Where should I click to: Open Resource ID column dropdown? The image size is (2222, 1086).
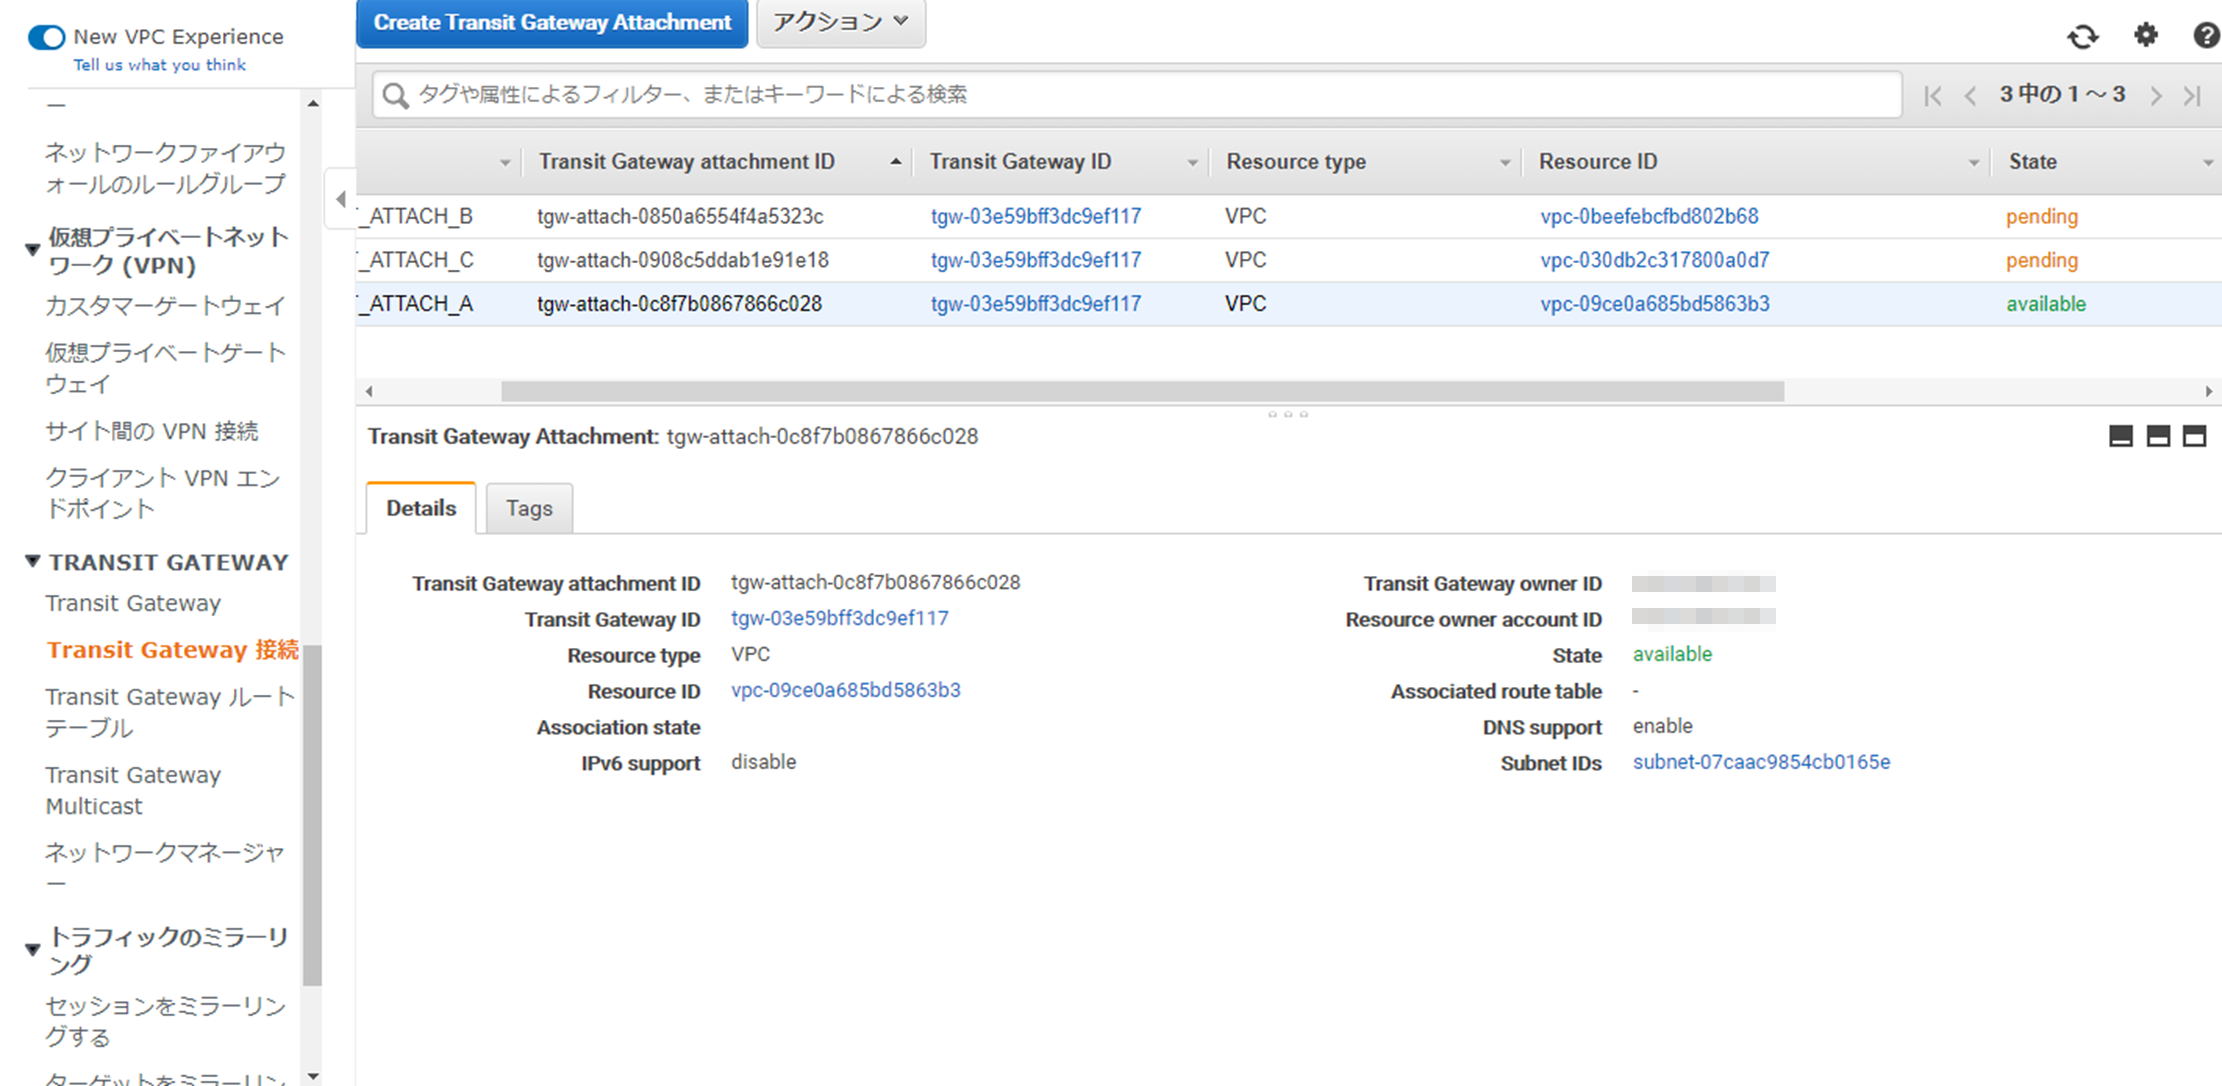point(1973,162)
